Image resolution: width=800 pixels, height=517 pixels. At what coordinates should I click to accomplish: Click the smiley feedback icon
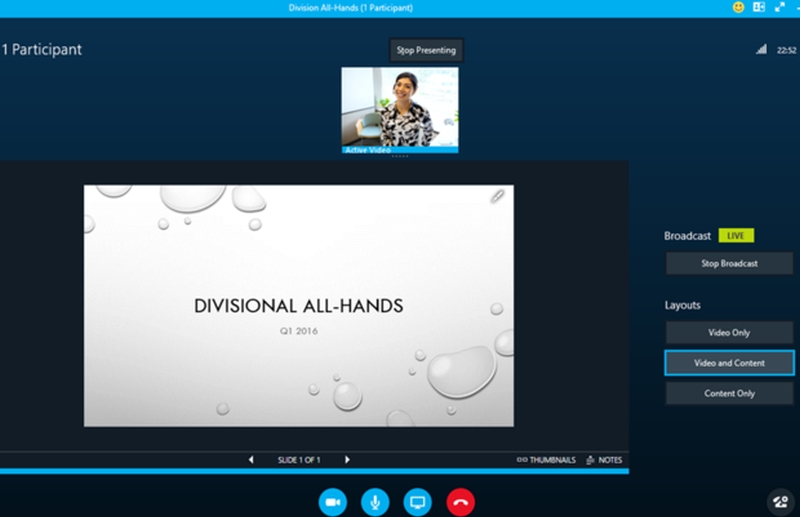click(738, 7)
